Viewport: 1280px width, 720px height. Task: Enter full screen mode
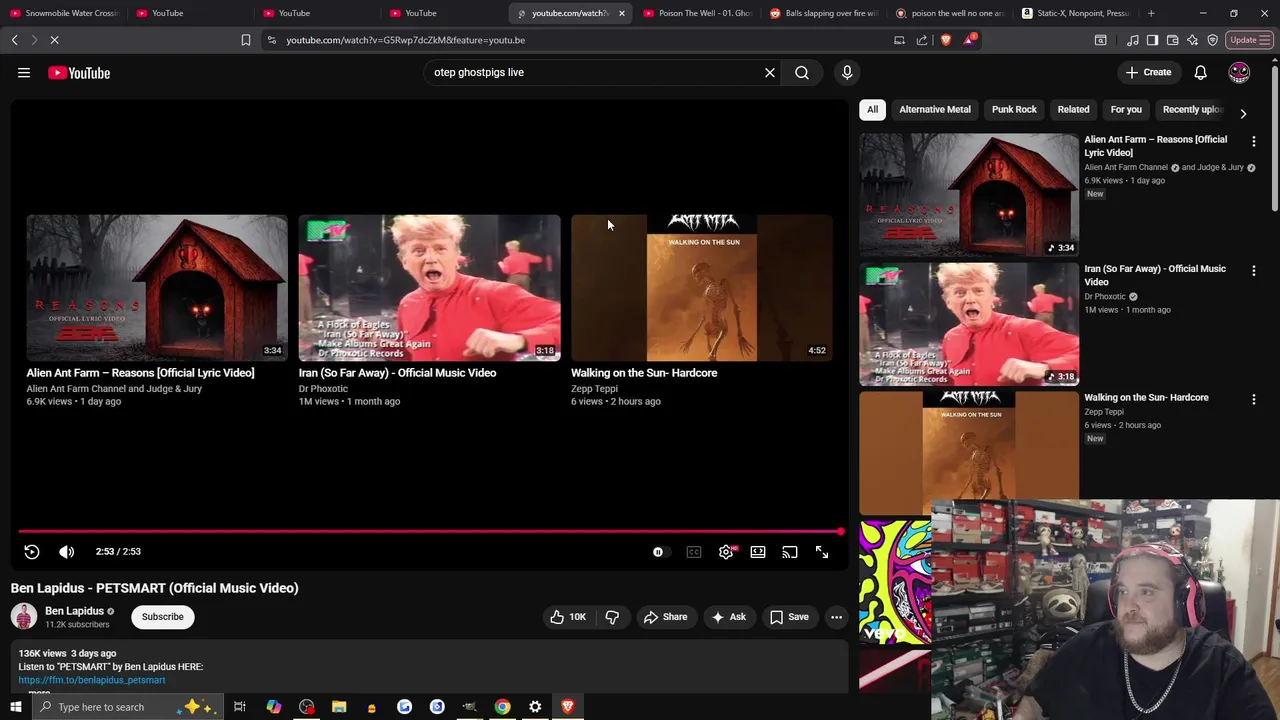pos(822,552)
